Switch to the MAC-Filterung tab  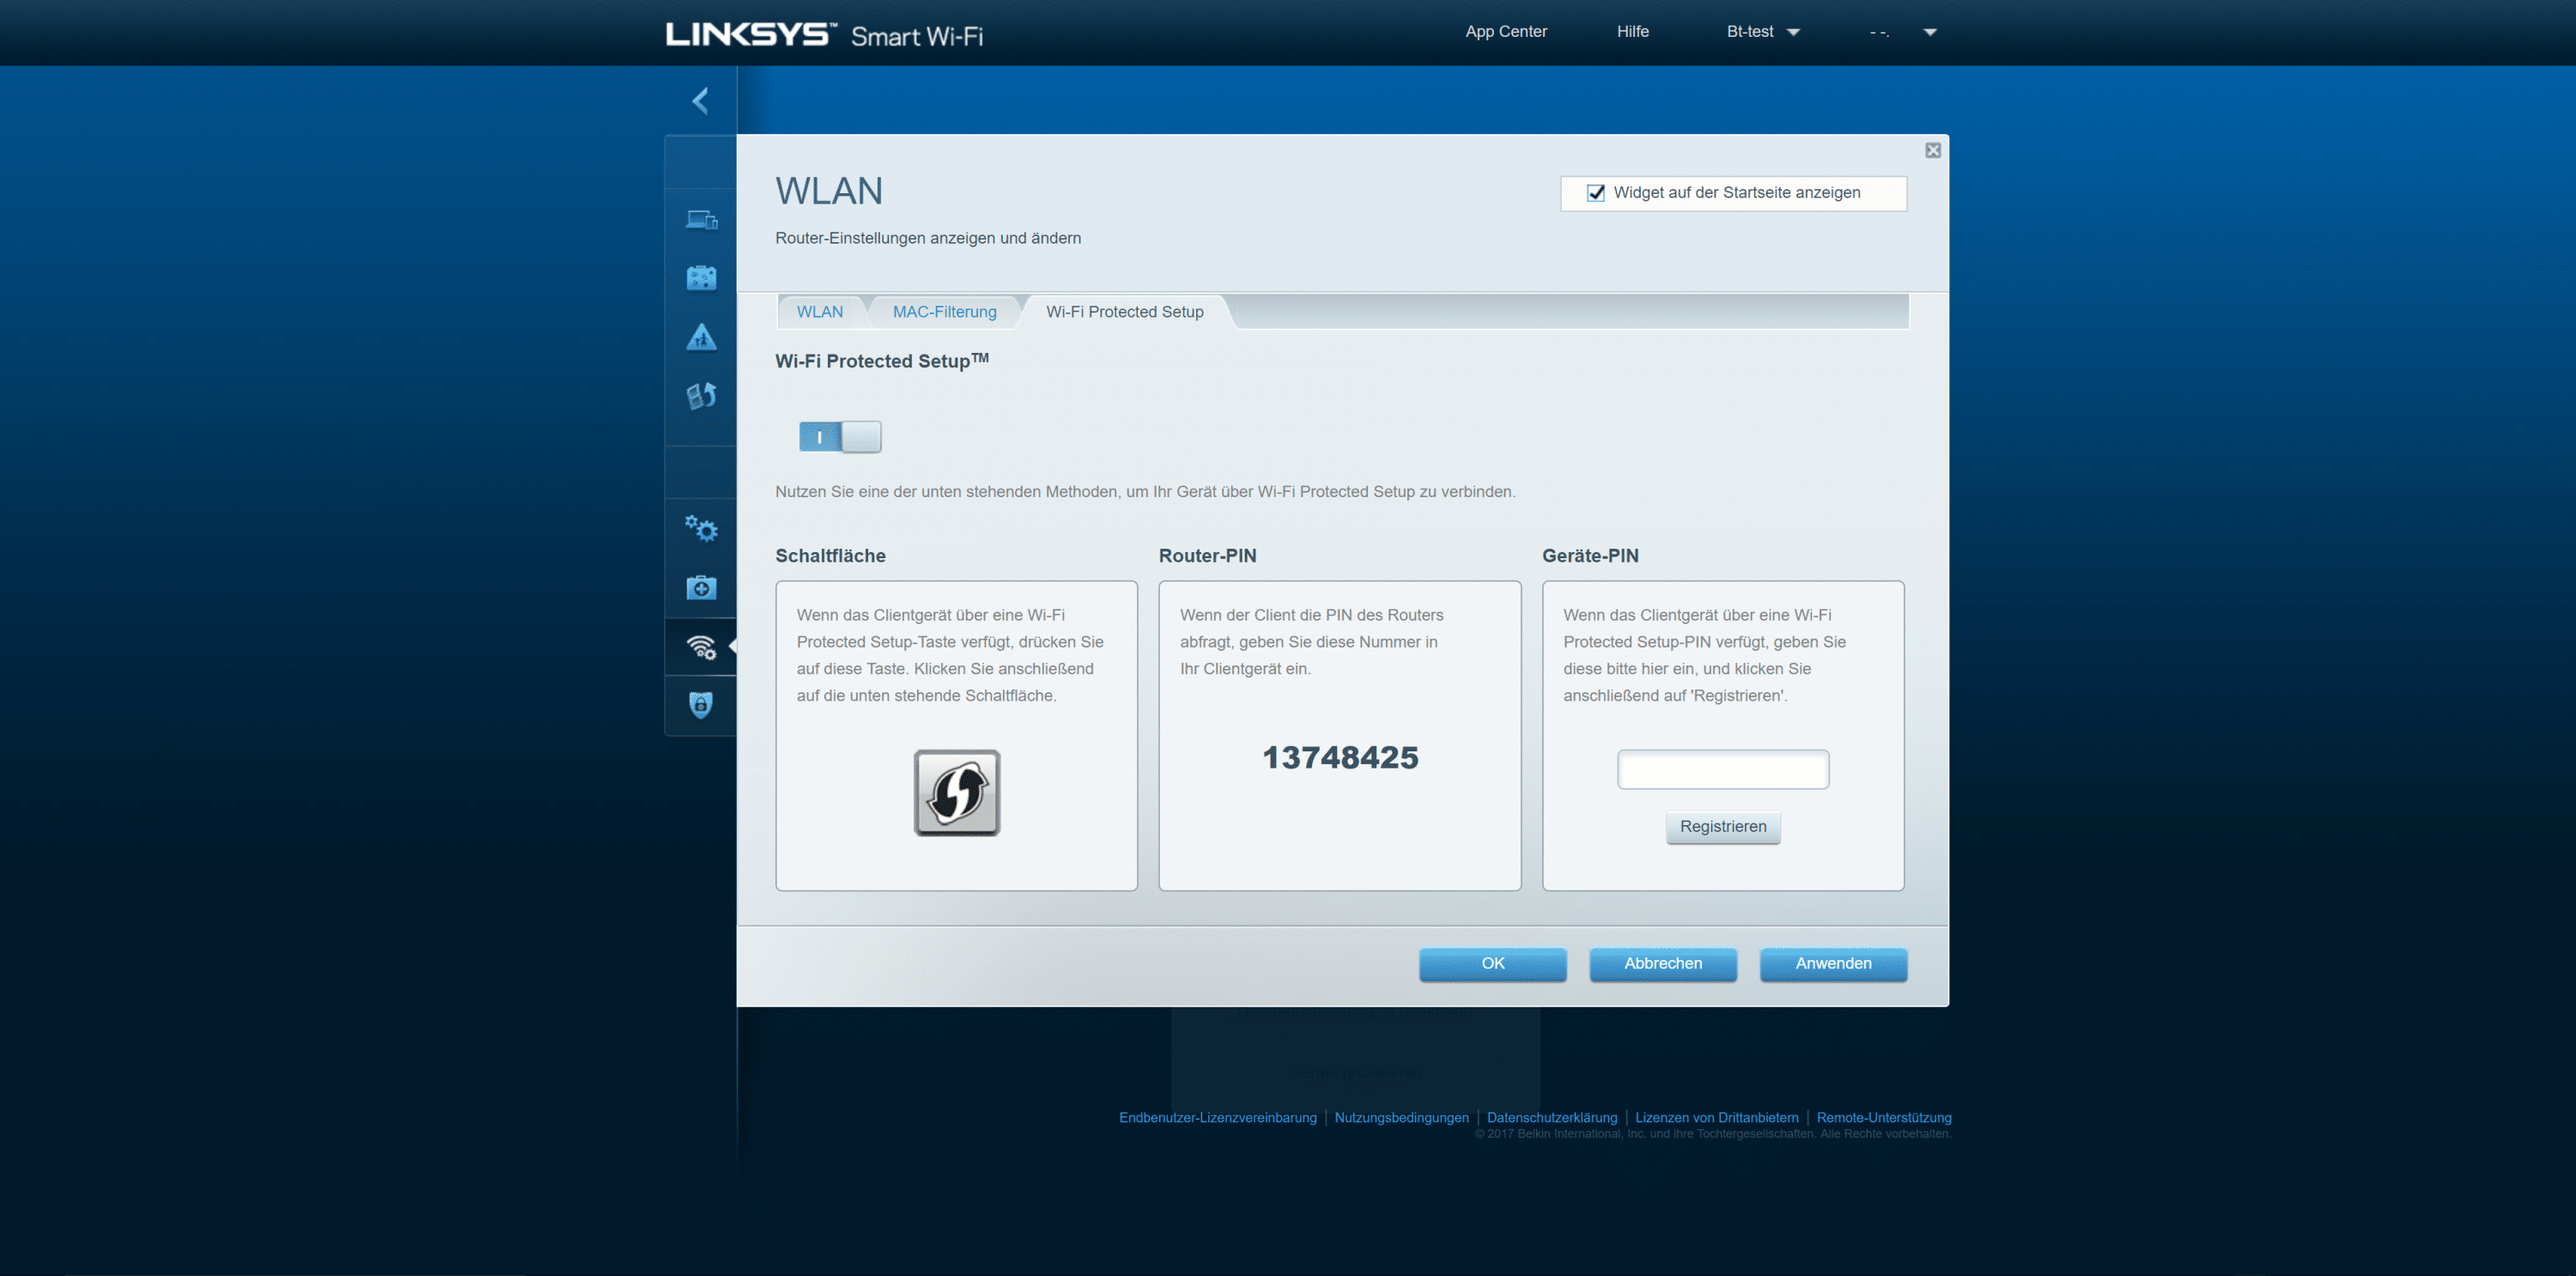tap(944, 312)
